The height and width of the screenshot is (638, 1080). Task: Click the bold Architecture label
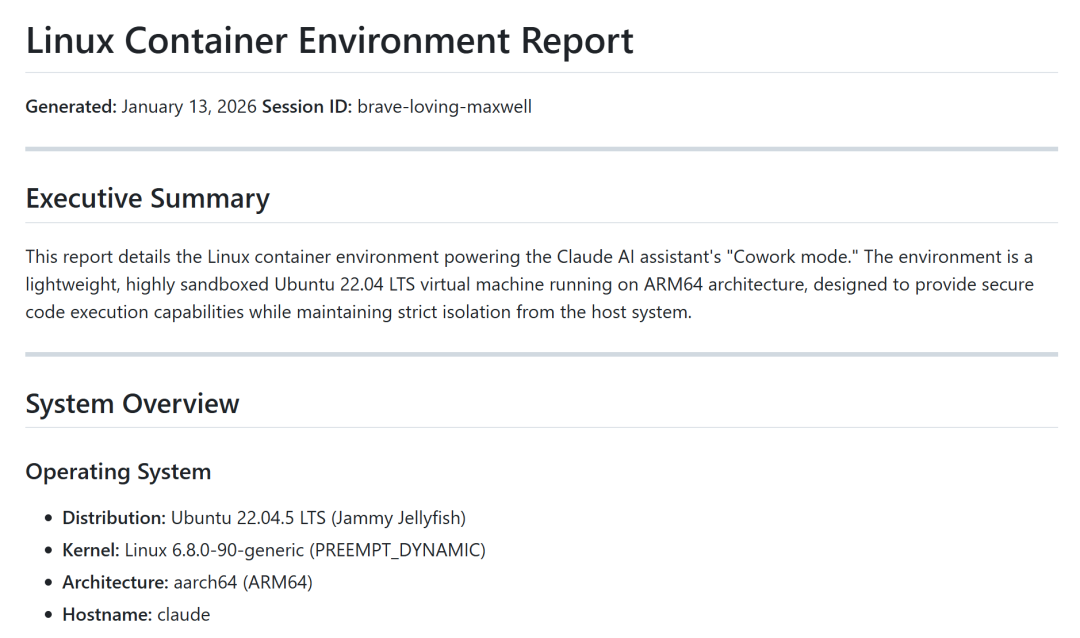pos(115,582)
